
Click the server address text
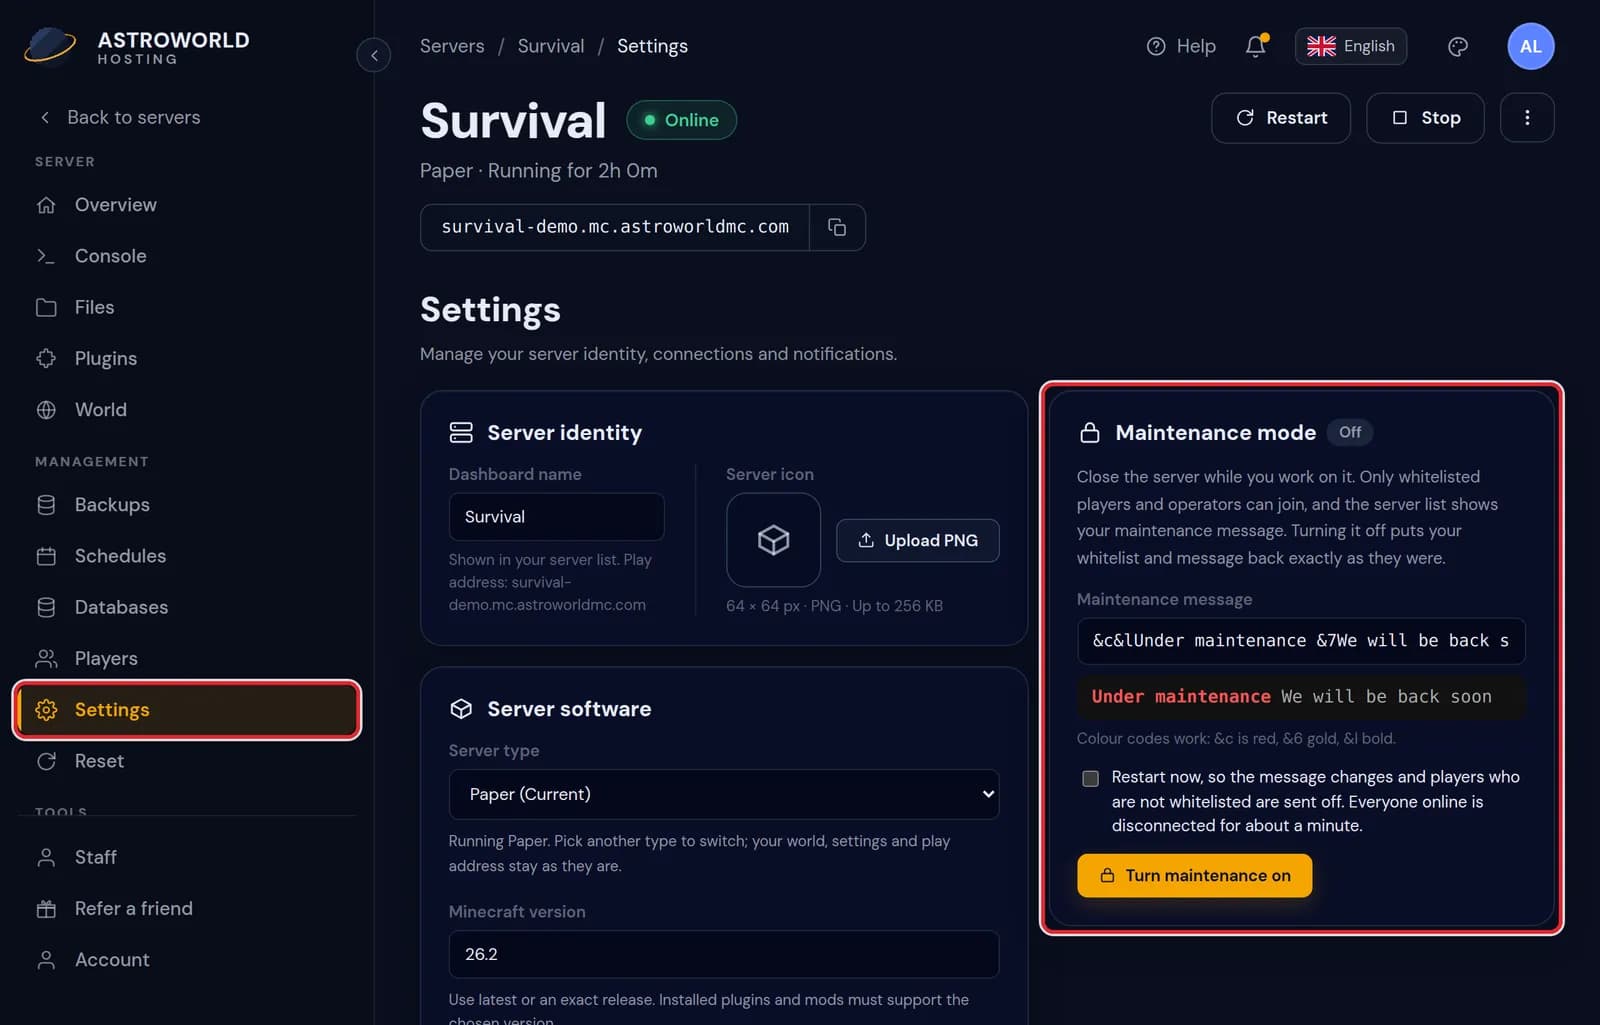(615, 227)
